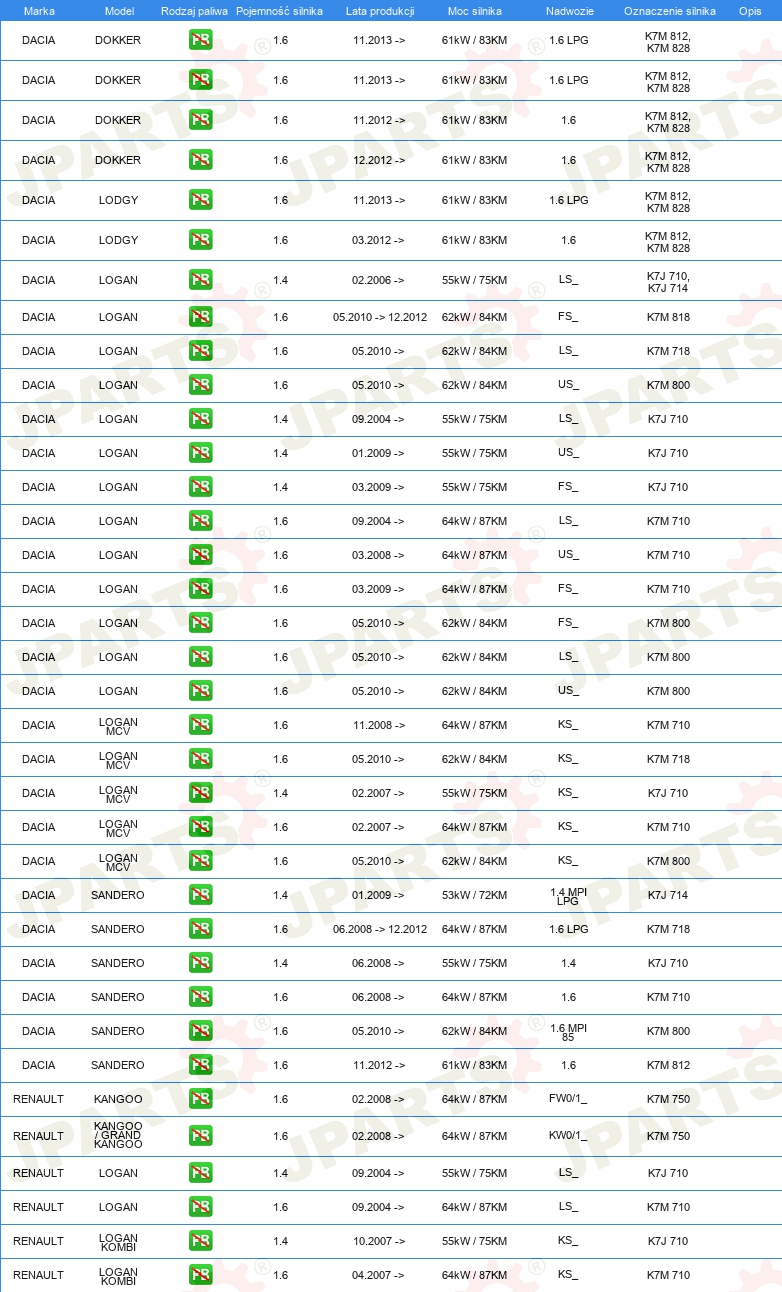Click the production date 10.2007 ->
The height and width of the screenshot is (1292, 782).
click(x=379, y=1241)
